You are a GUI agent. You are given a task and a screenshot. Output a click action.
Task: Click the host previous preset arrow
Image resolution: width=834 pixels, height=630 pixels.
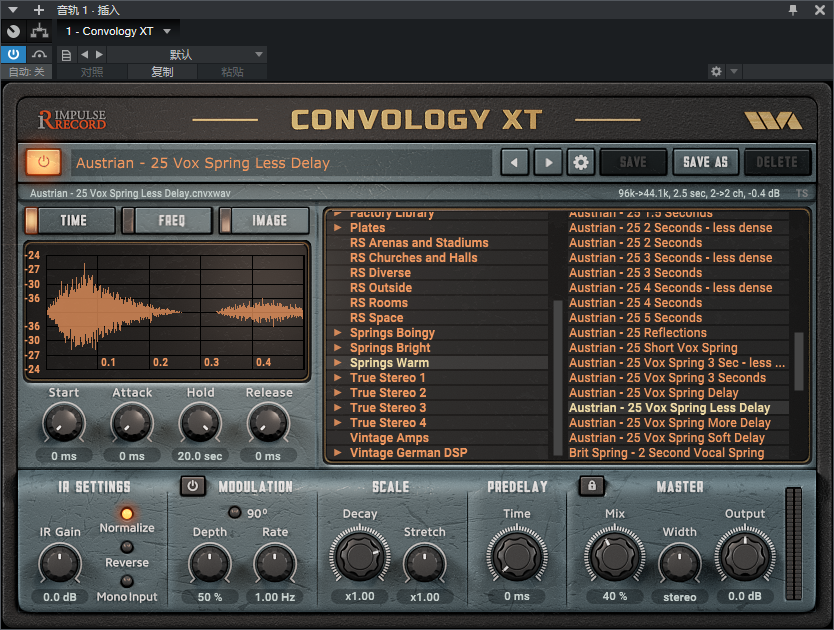pos(85,54)
